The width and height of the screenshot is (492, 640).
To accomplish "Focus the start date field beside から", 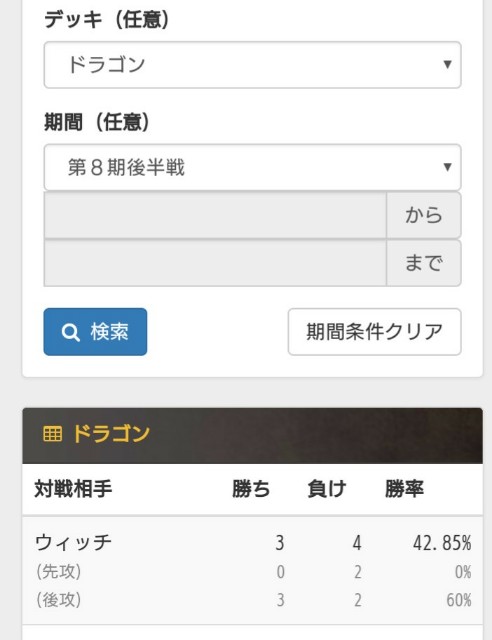I will [x=215, y=215].
